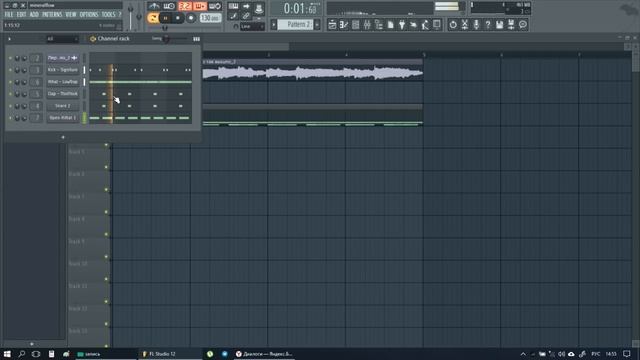Open the piano roll toolbar icon
The image size is (640, 360).
point(344,25)
